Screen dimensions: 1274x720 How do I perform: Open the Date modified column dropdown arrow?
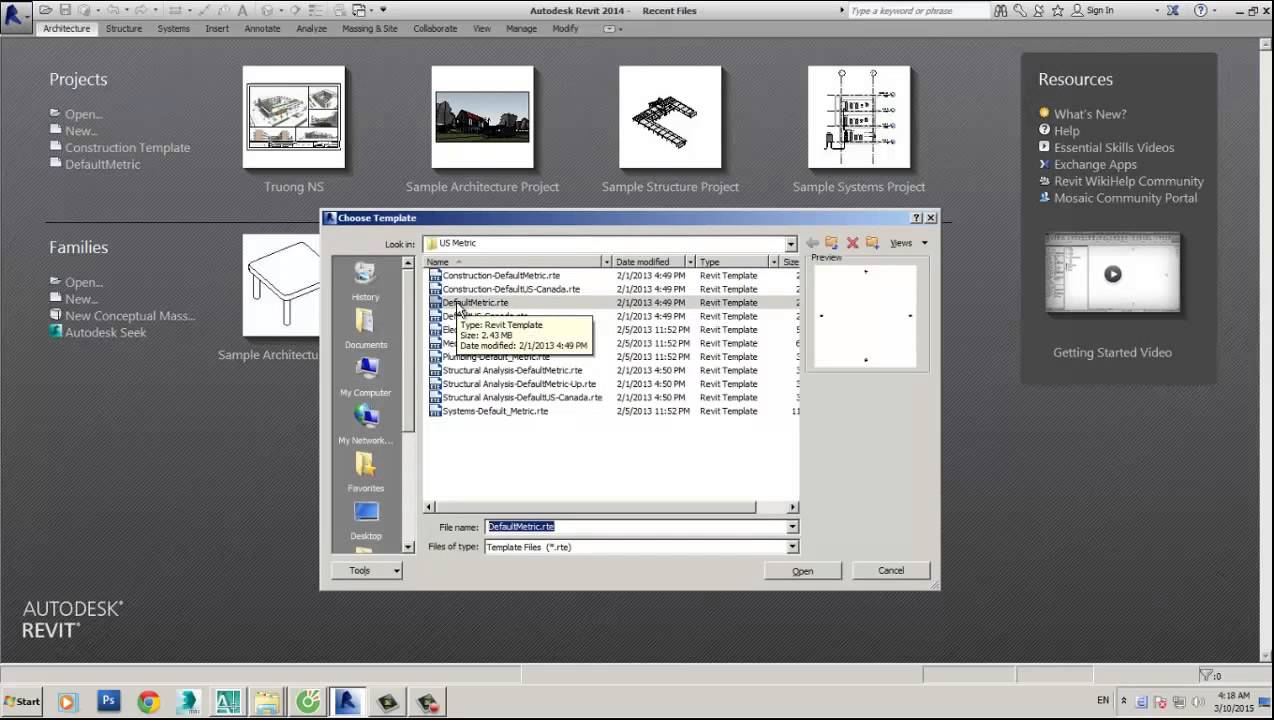(690, 262)
